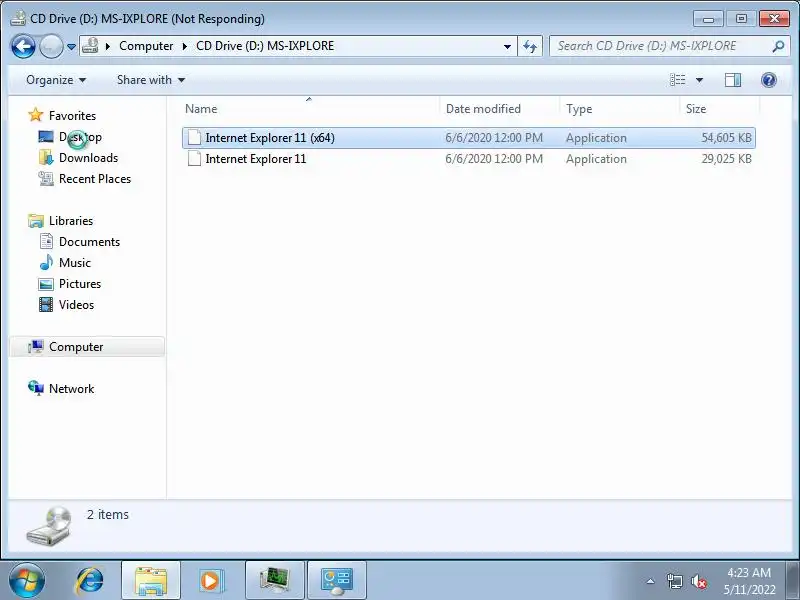Click the Internet Explorer 11 file icon
The image size is (800, 600).
tap(194, 159)
